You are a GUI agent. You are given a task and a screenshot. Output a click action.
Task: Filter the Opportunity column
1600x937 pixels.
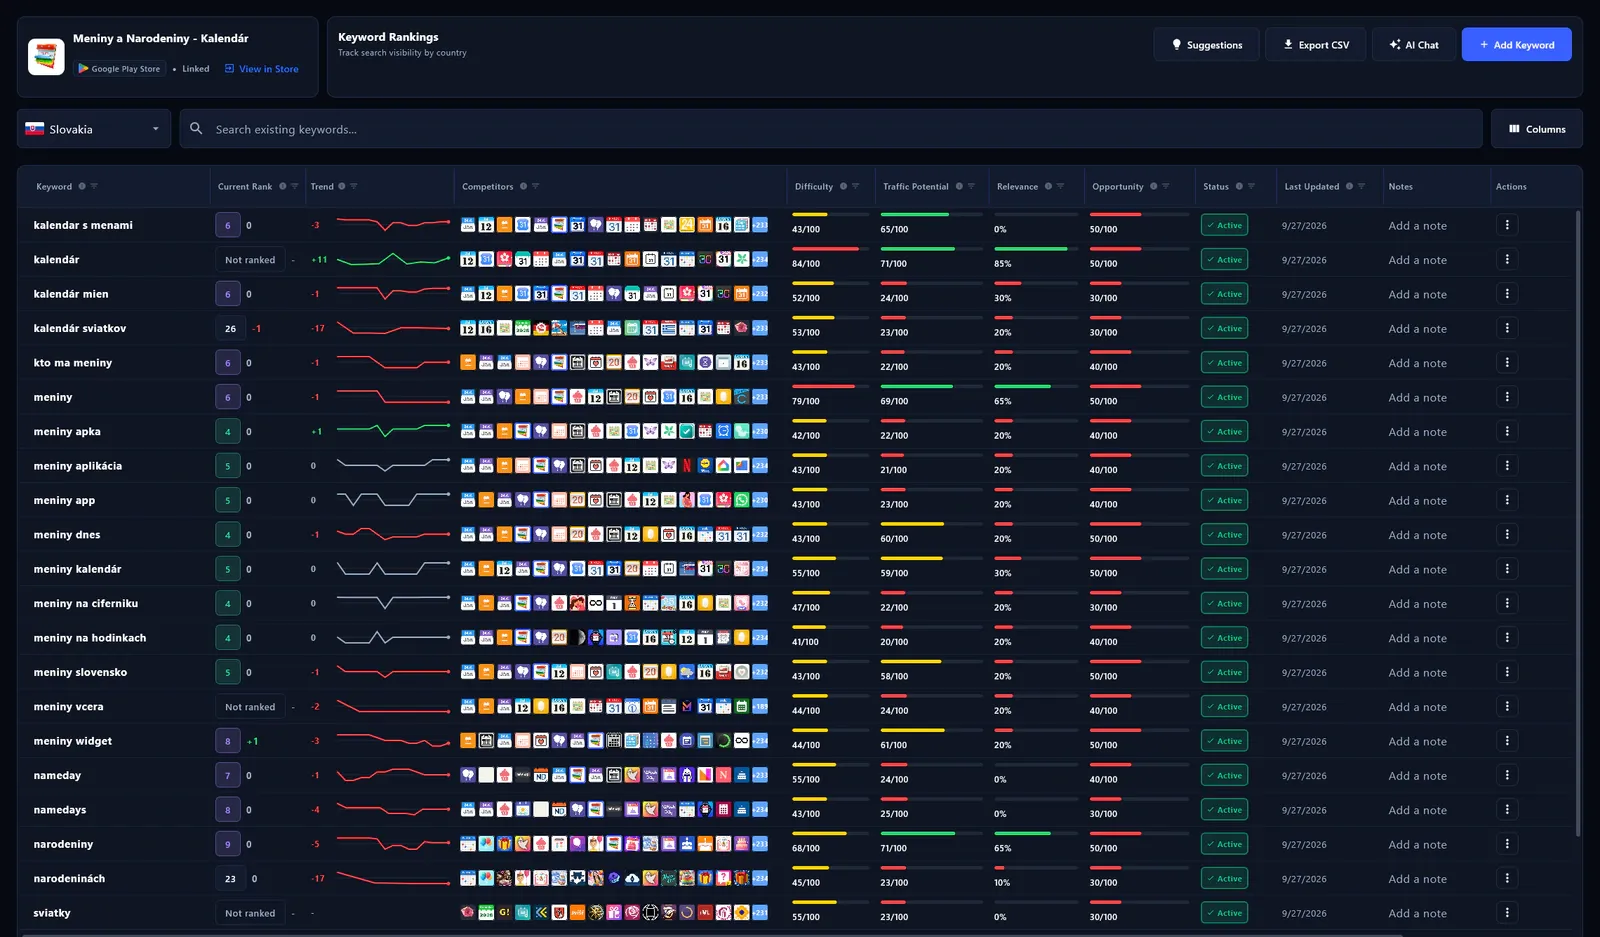[1166, 187]
